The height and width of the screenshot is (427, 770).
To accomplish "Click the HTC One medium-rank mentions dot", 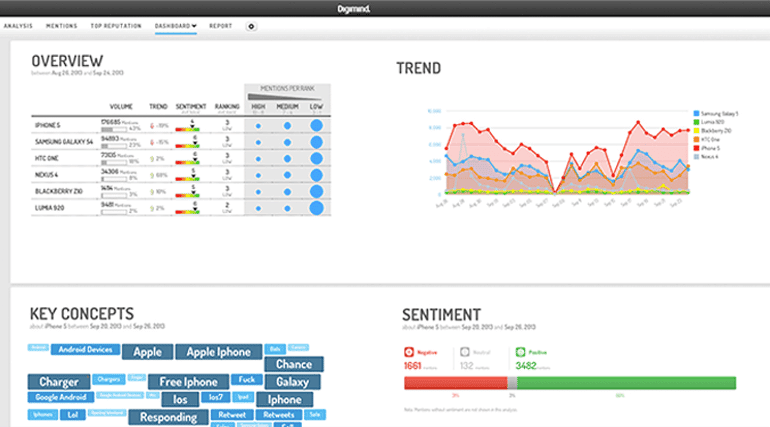I will coord(287,159).
